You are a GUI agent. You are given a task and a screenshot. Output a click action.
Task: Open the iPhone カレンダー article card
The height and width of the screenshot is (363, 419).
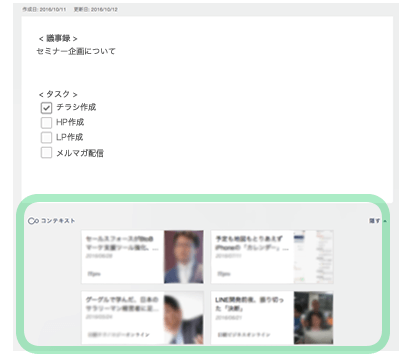click(272, 257)
